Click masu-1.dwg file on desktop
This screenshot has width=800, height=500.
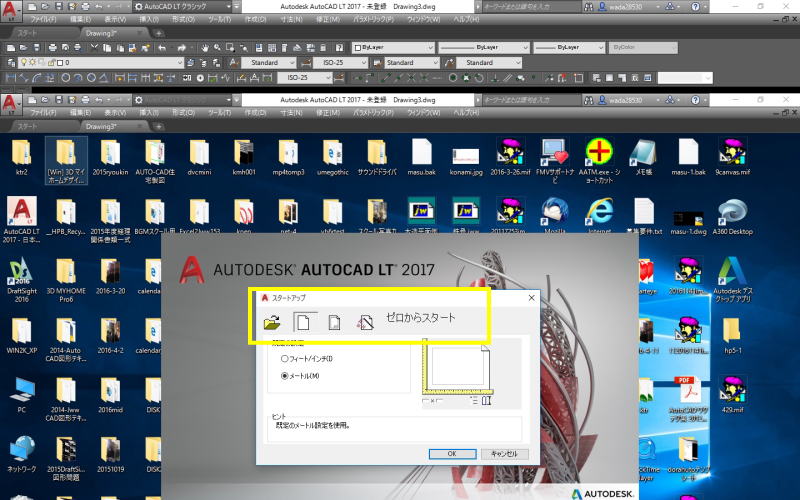pyautogui.click(x=688, y=220)
